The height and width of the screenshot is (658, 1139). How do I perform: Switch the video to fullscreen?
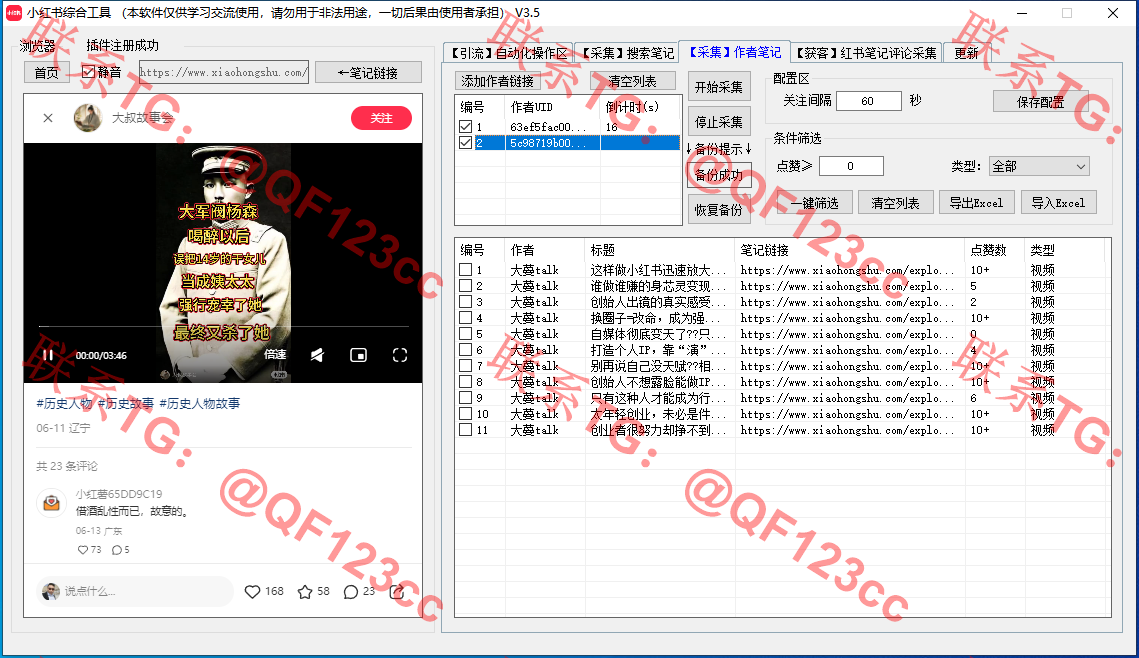(x=400, y=355)
